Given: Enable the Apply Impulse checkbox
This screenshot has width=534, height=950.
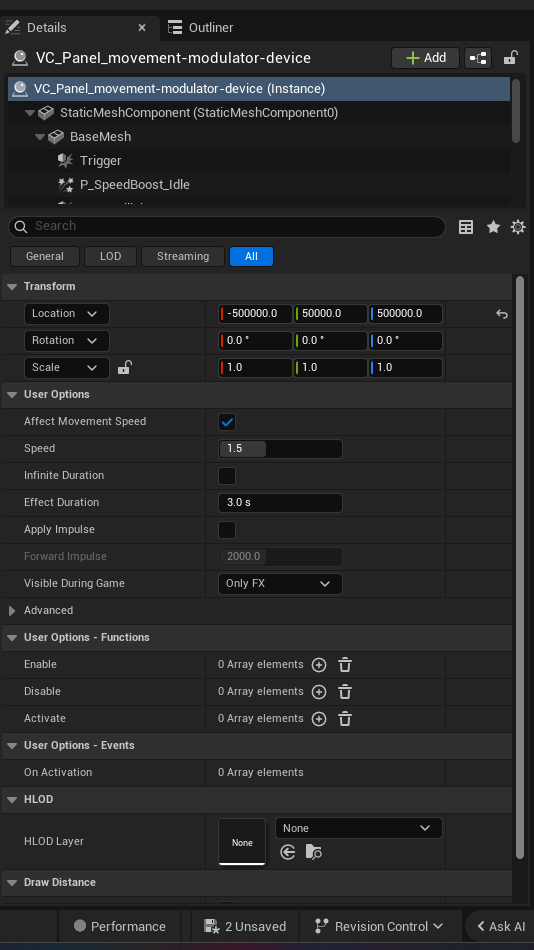Looking at the screenshot, I should [x=227, y=530].
